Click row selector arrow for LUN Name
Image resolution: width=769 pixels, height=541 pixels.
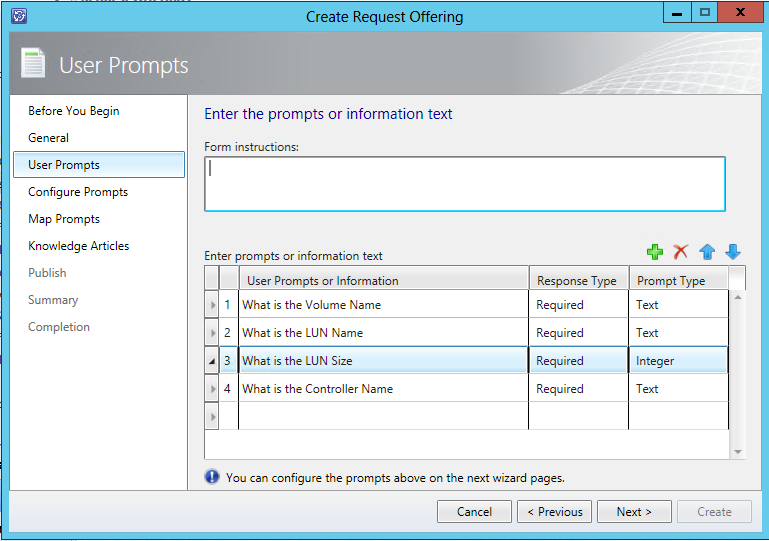[x=211, y=333]
